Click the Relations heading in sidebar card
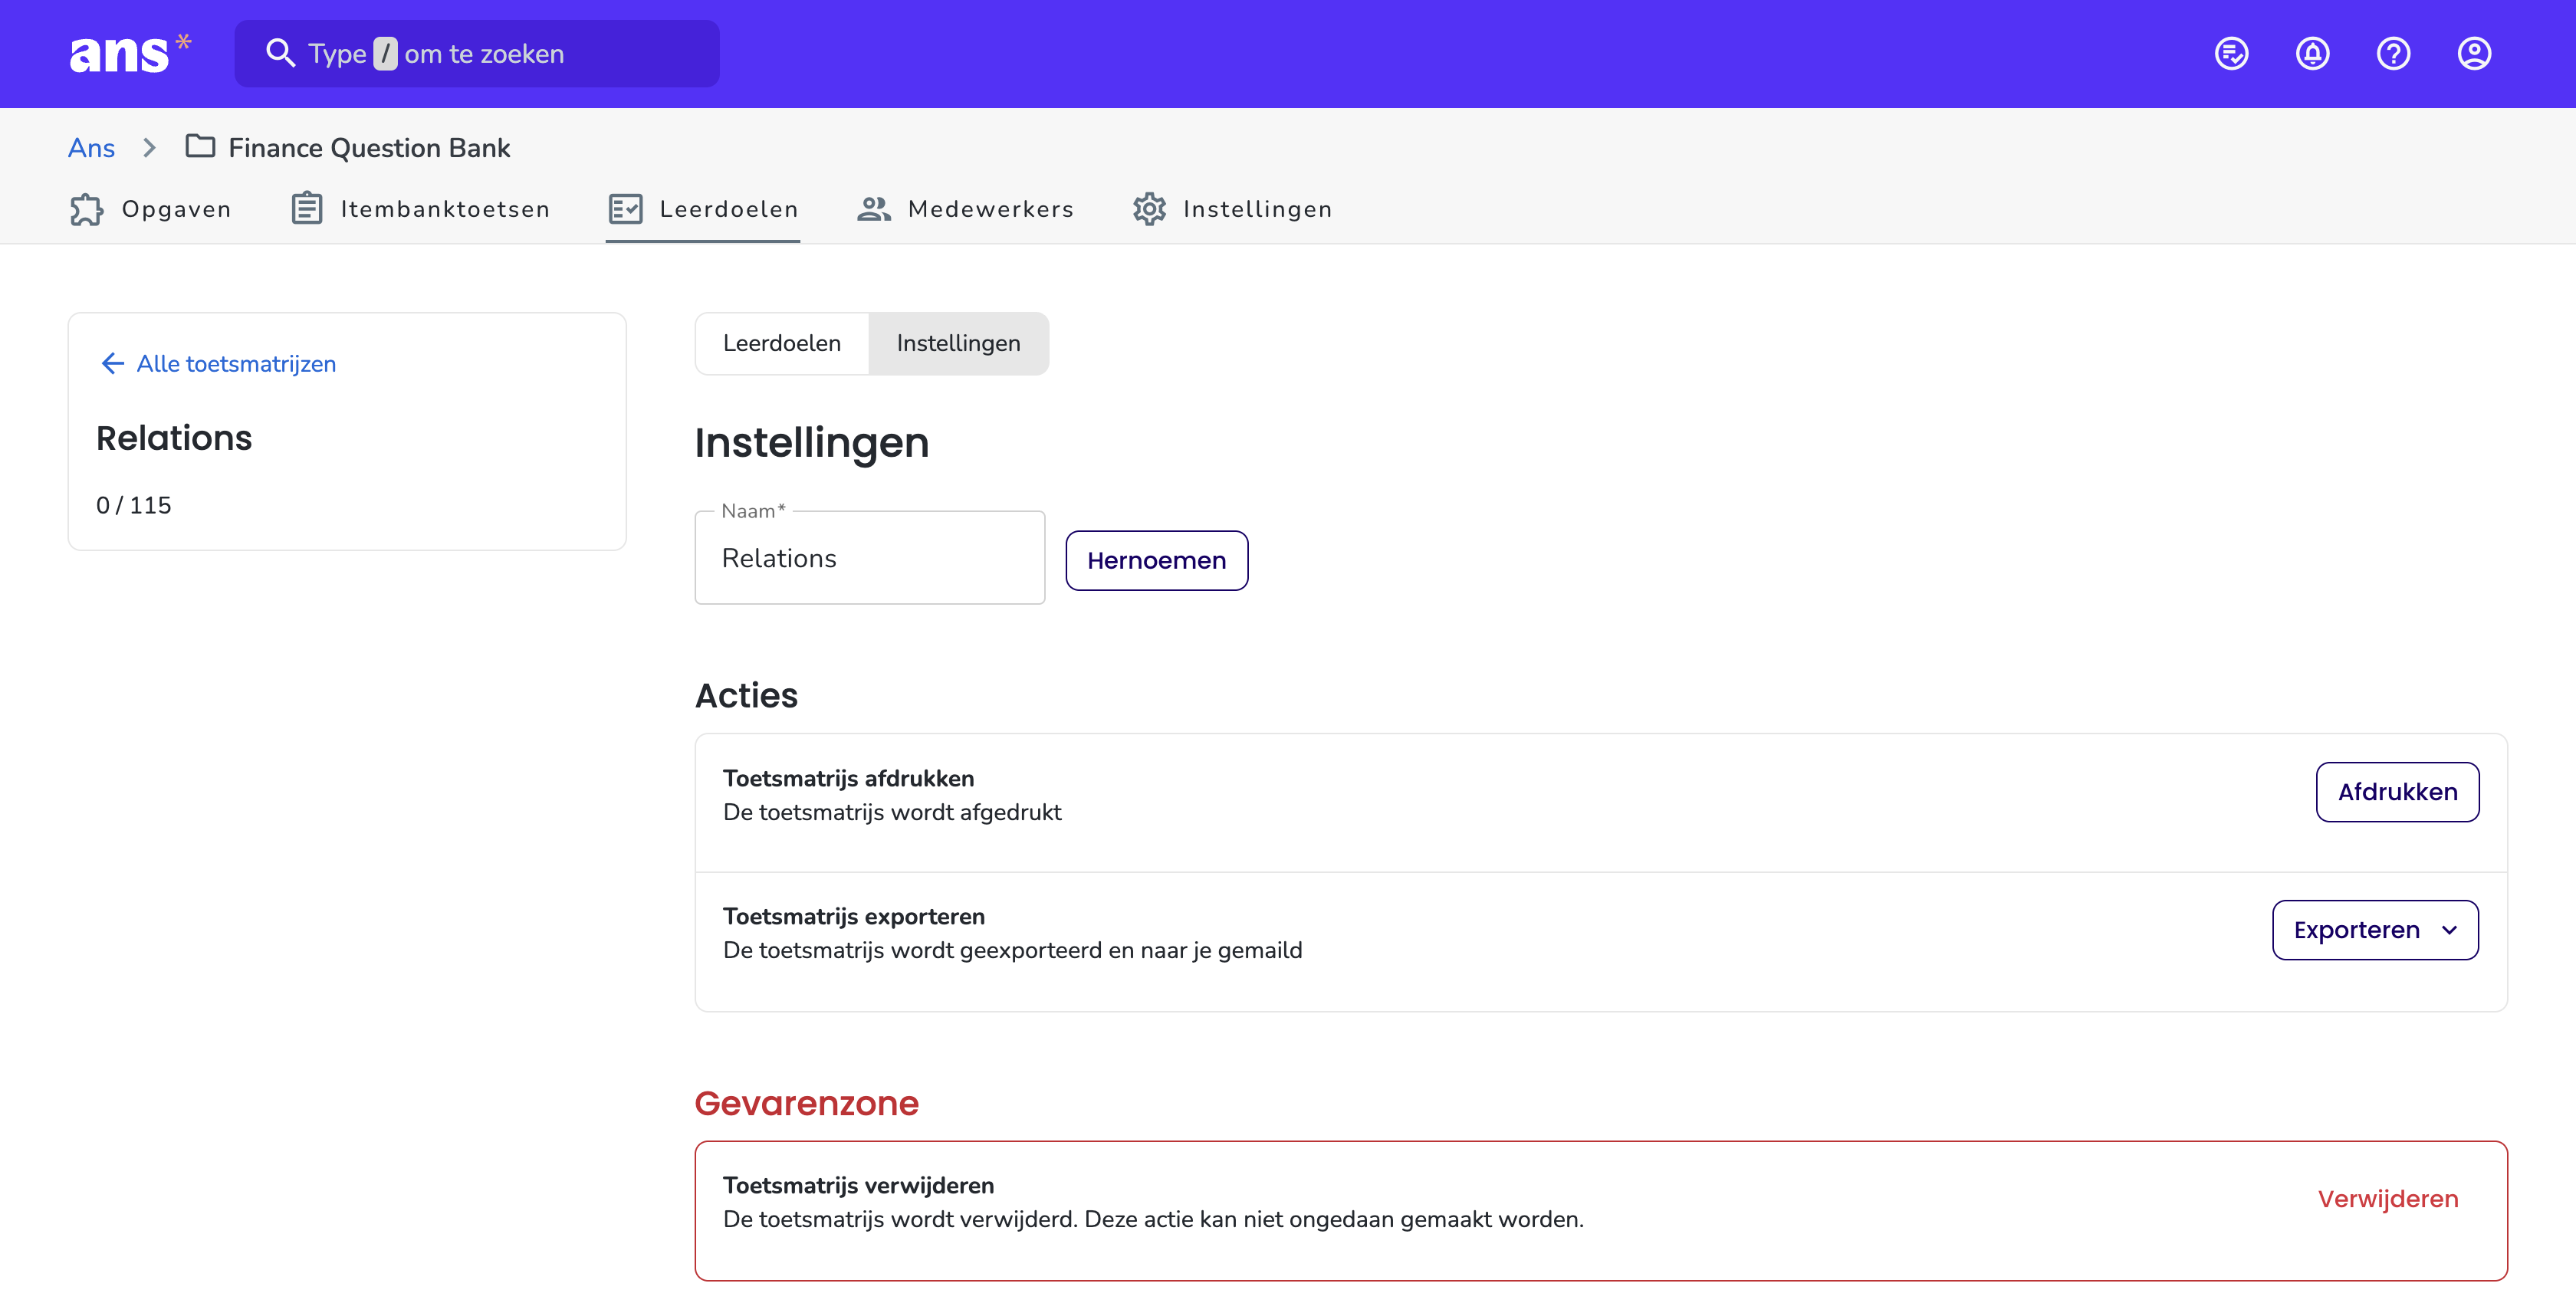This screenshot has width=2576, height=1303. coord(174,438)
